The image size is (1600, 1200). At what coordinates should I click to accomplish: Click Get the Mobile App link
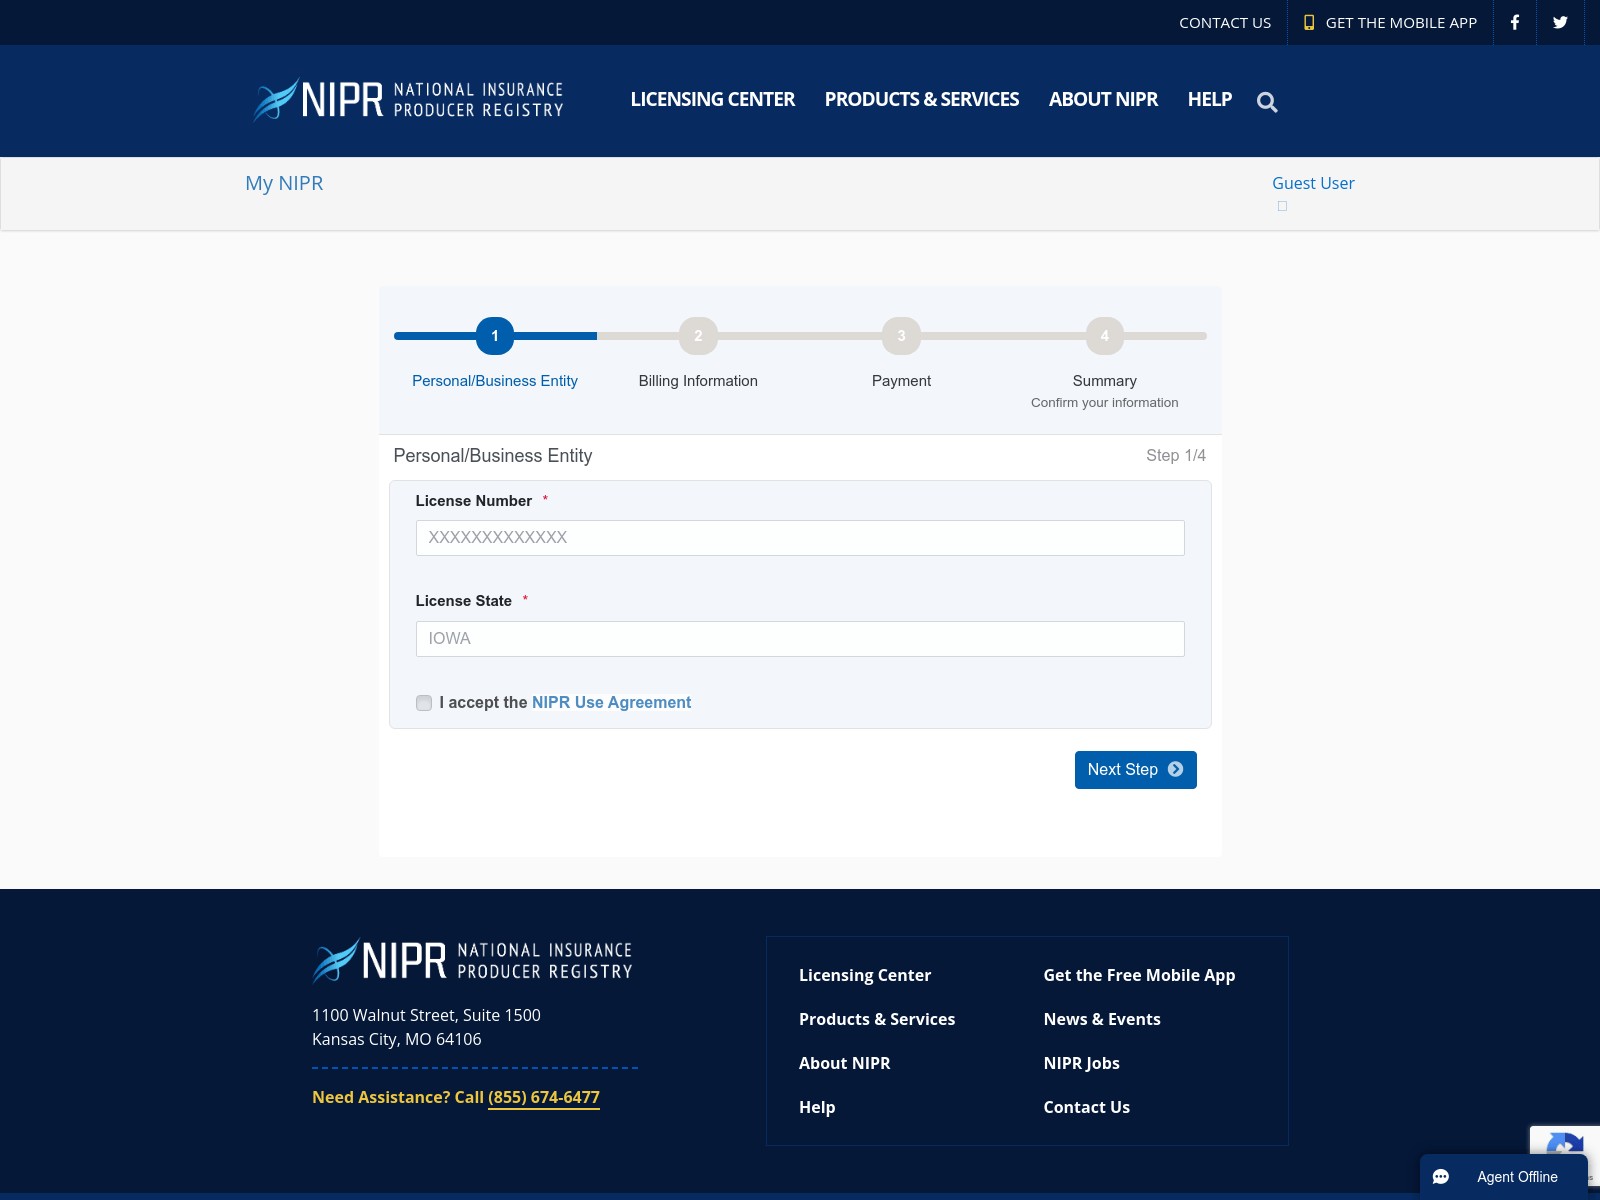coord(1390,22)
